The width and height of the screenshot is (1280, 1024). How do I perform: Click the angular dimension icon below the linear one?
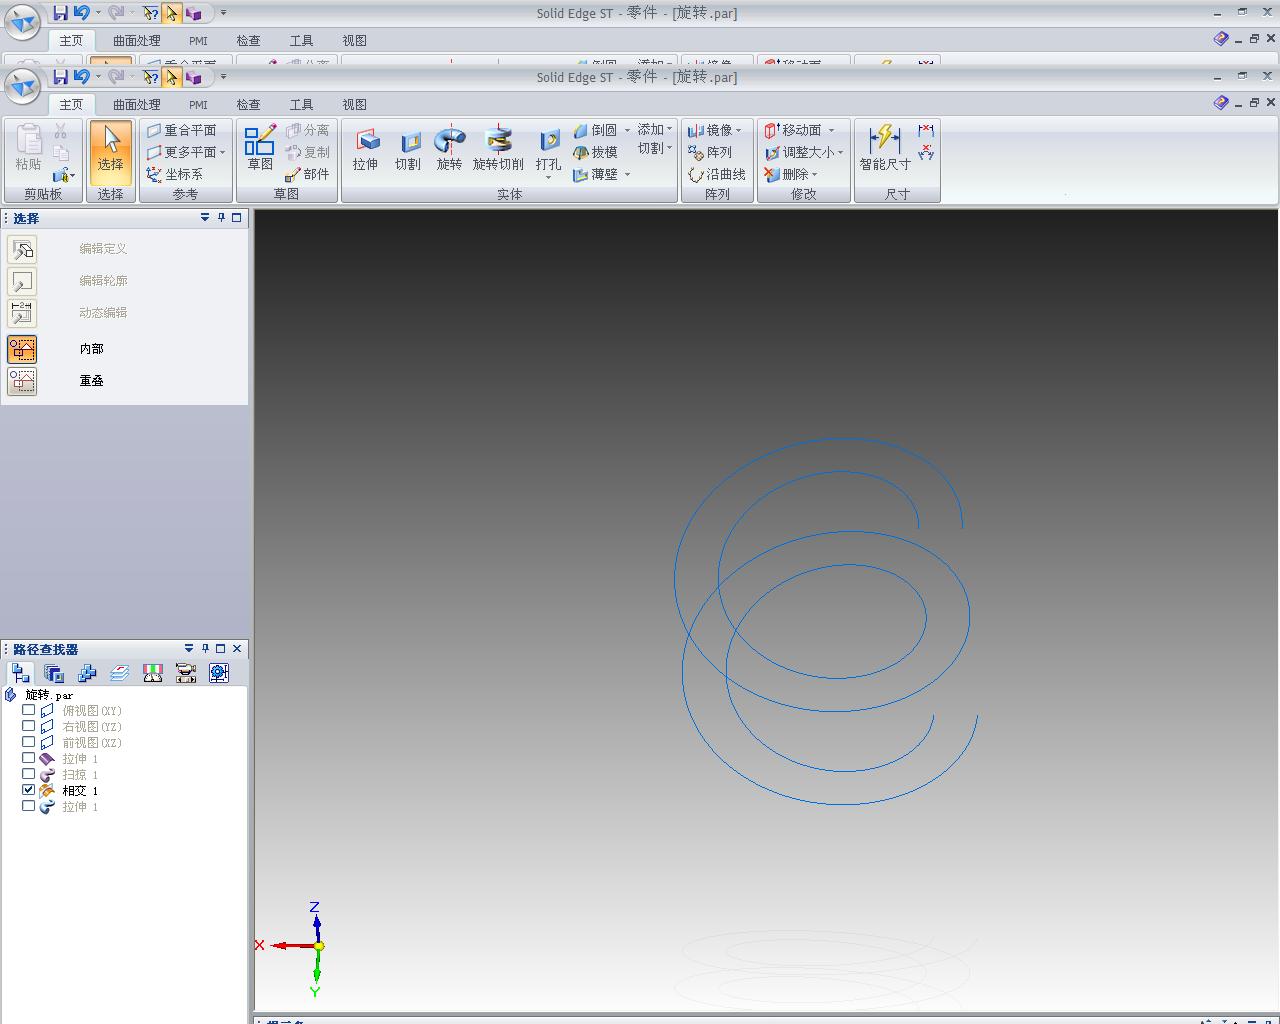(x=926, y=152)
